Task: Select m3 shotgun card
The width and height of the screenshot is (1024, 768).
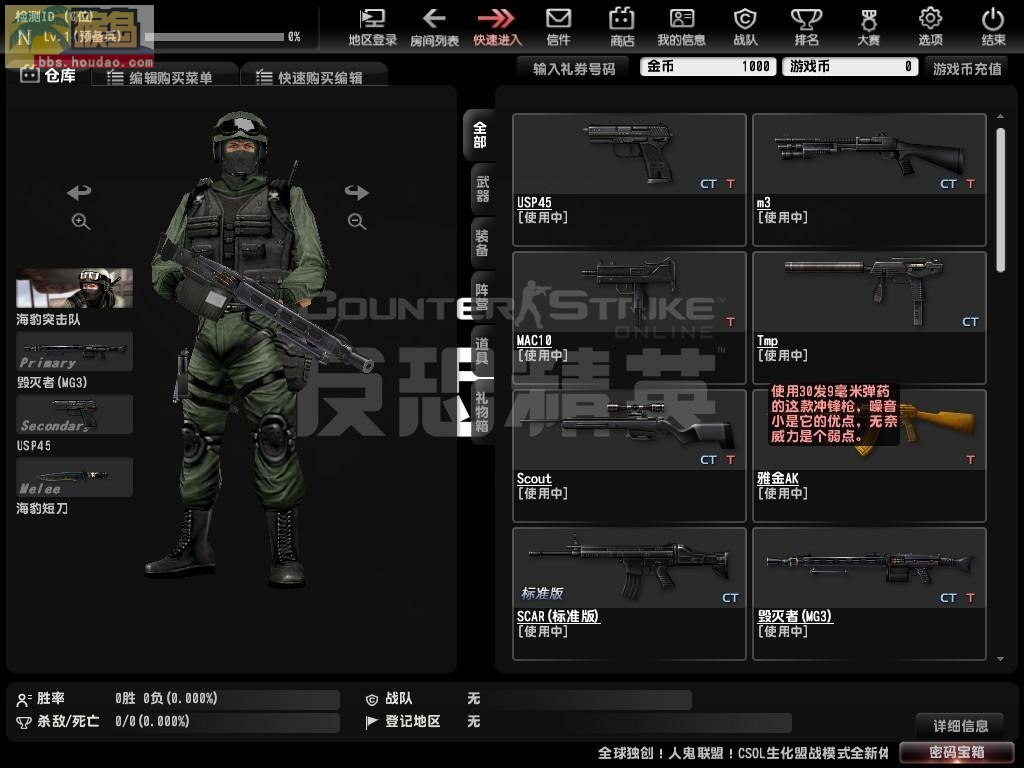Action: coord(869,180)
